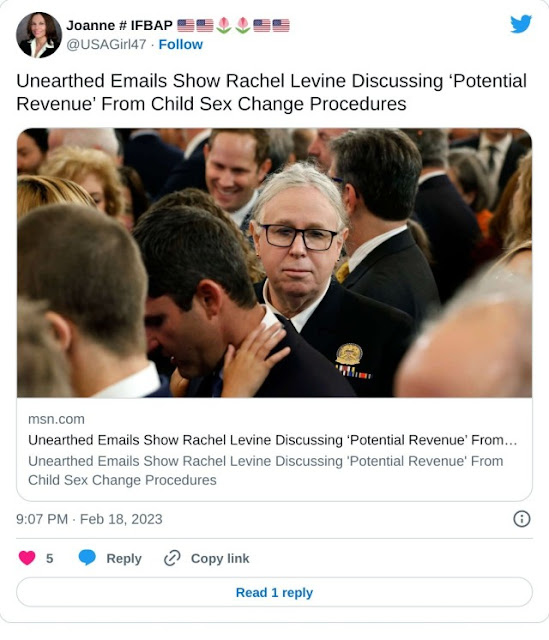The width and height of the screenshot is (549, 640).
Task: Click the gray article description in the card
Action: tap(266, 471)
